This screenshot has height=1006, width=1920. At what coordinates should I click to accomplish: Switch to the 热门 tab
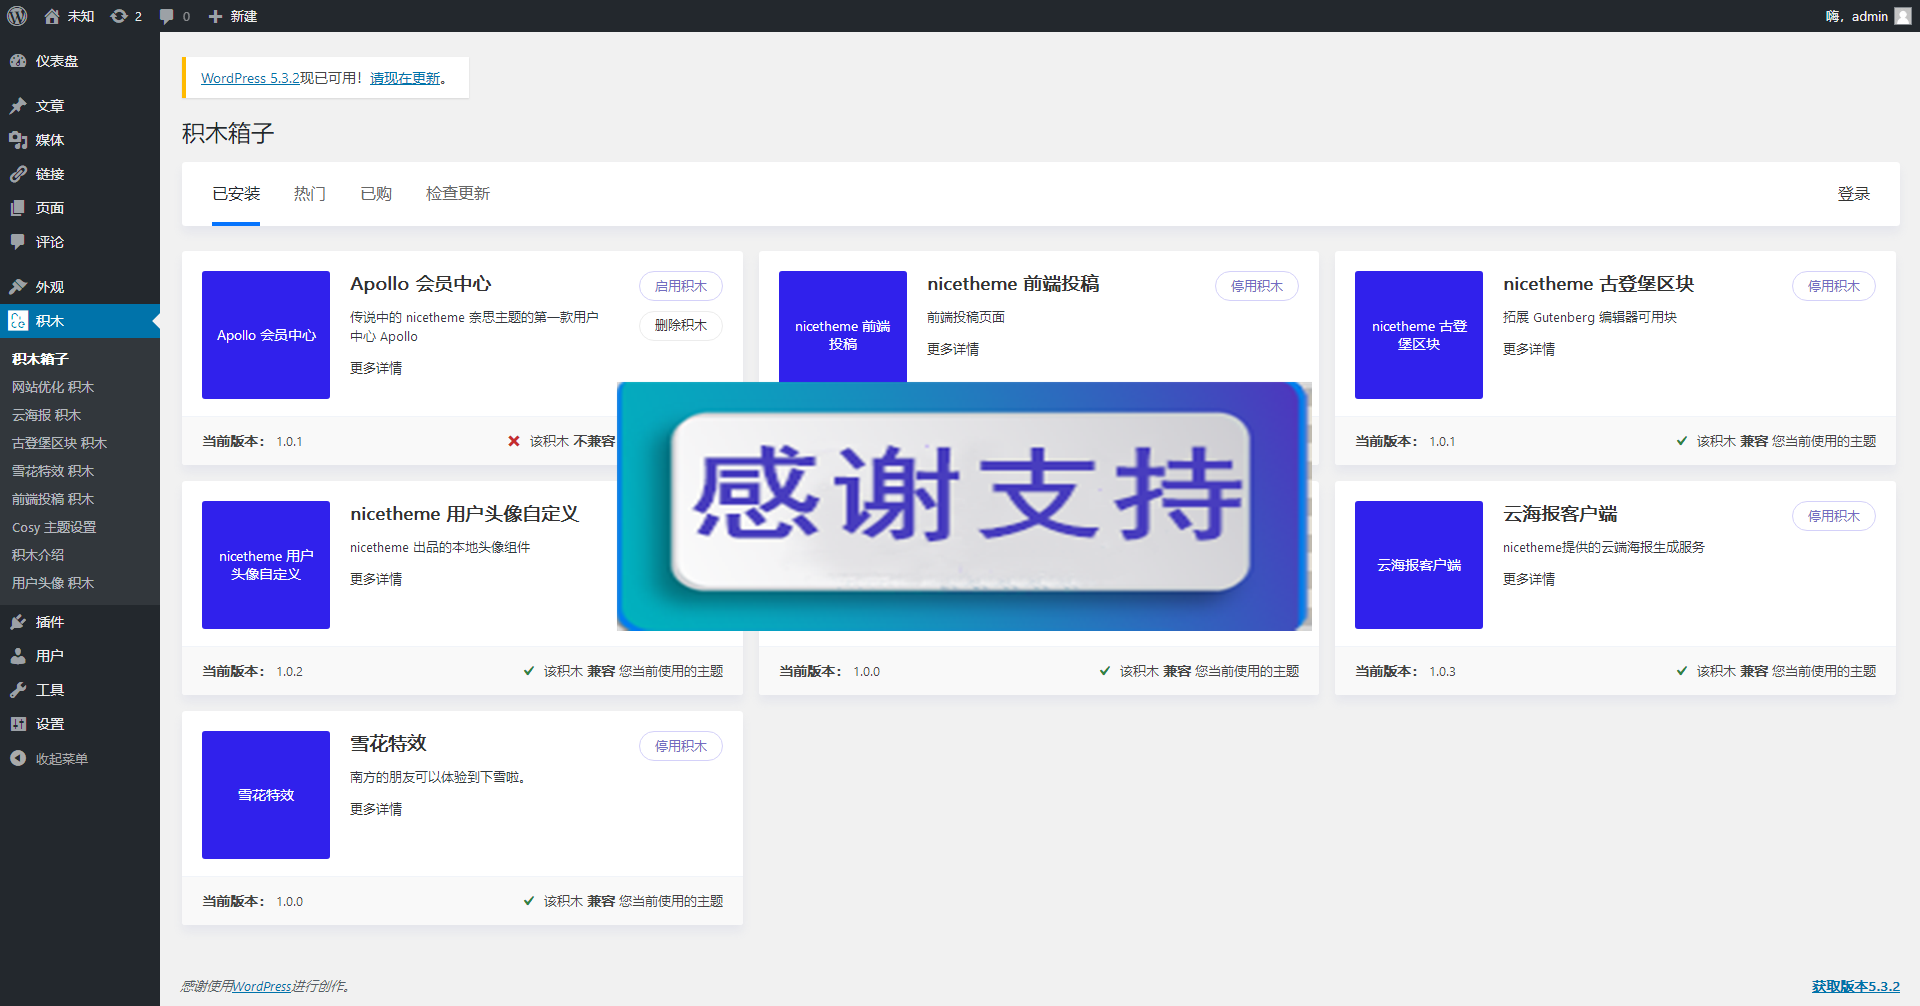[310, 194]
